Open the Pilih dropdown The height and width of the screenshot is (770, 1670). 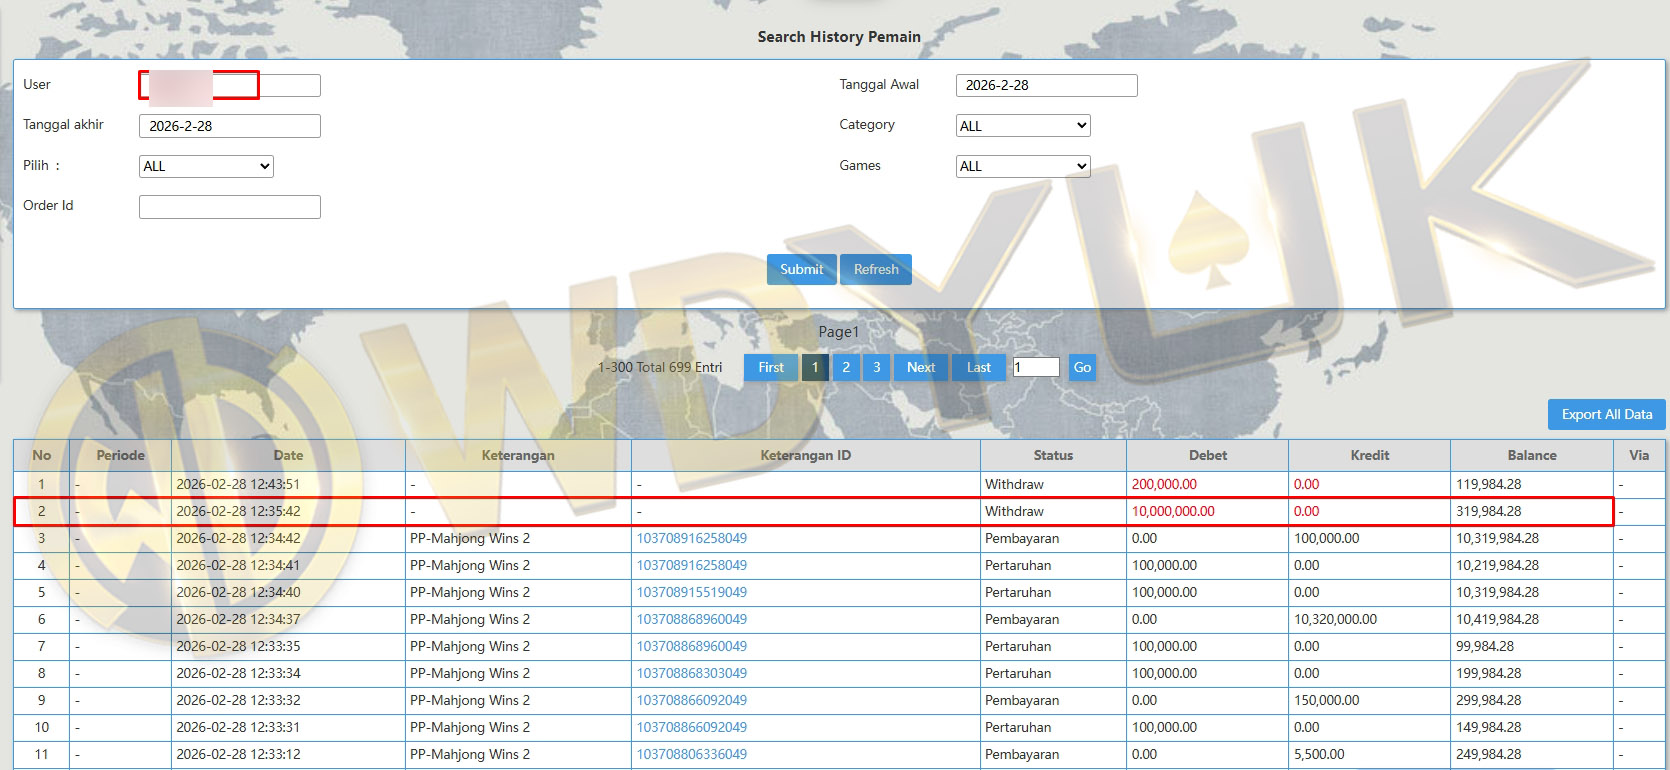[x=206, y=166]
